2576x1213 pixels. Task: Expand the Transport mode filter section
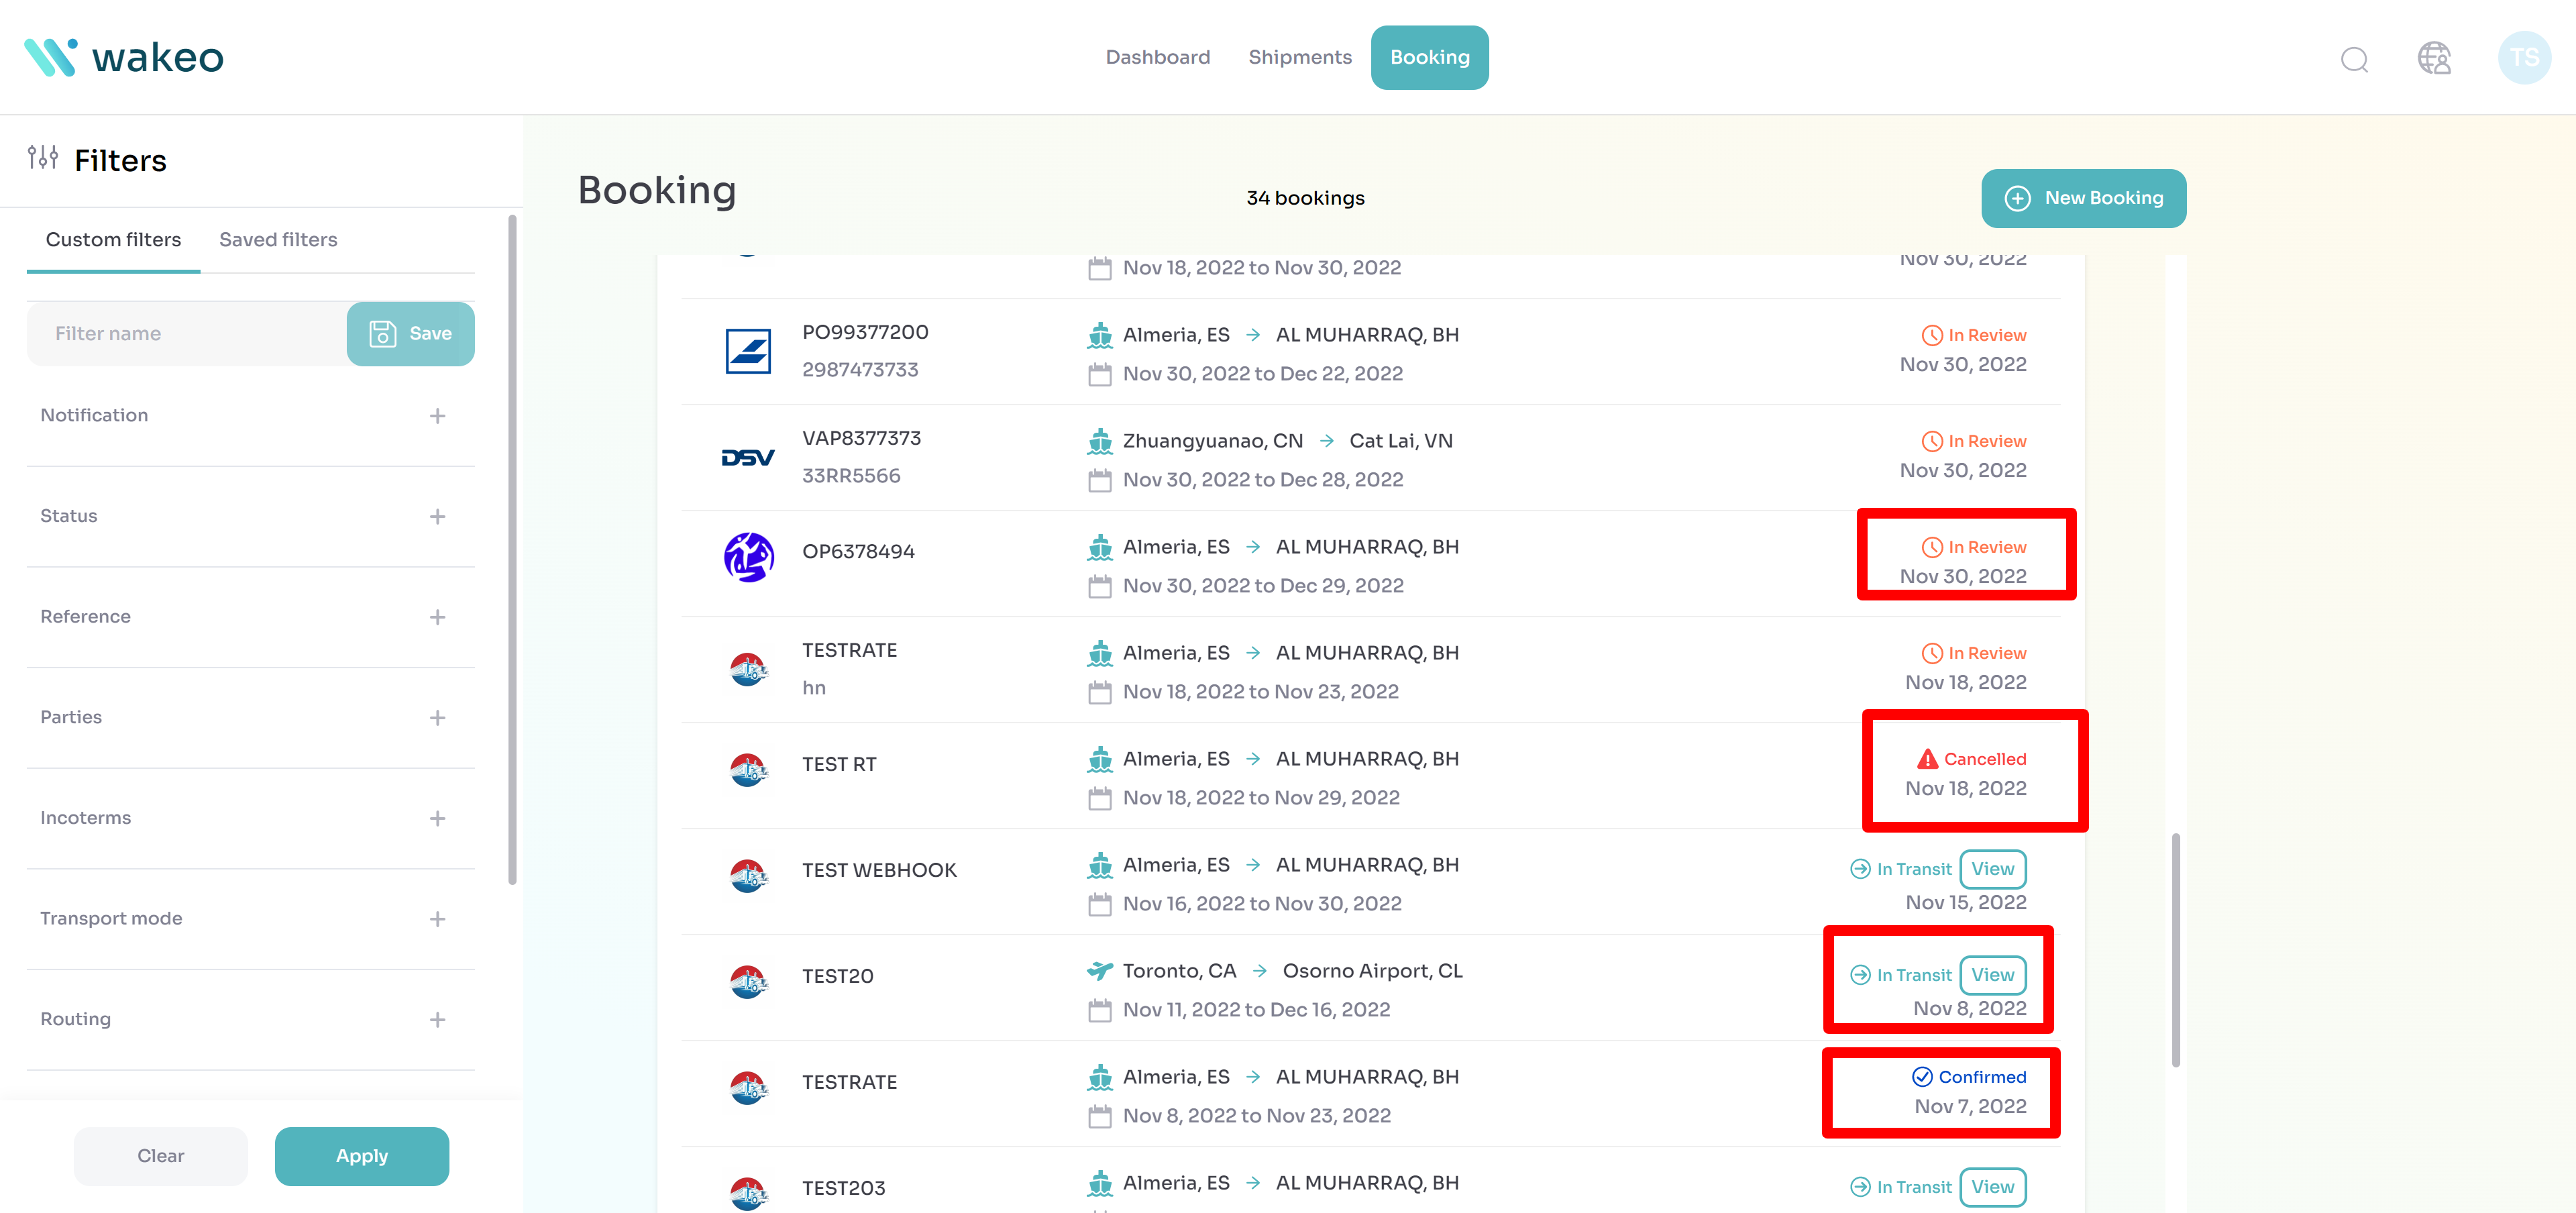[x=437, y=918]
